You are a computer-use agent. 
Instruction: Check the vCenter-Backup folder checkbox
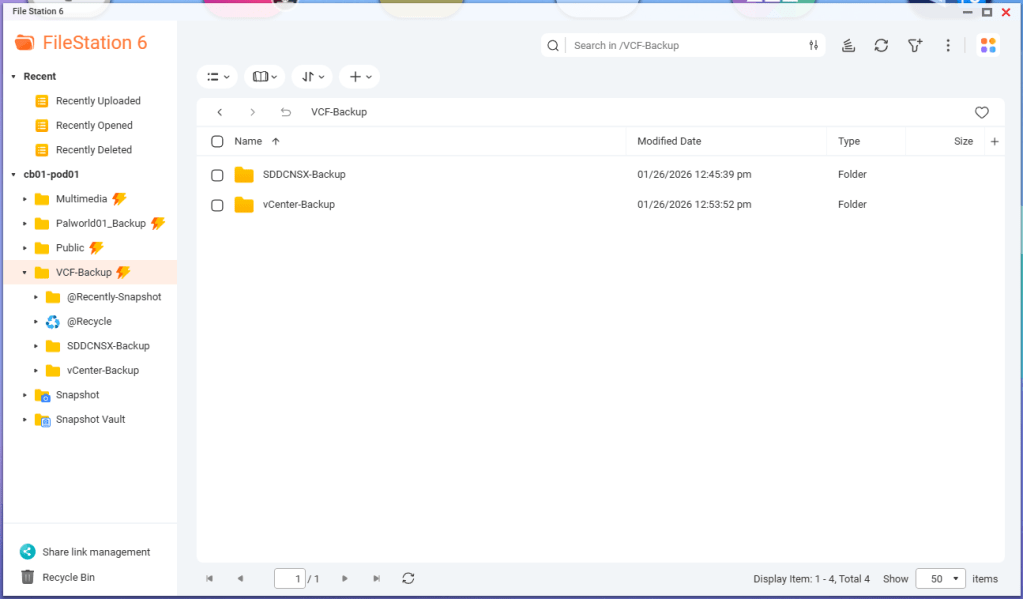(217, 205)
